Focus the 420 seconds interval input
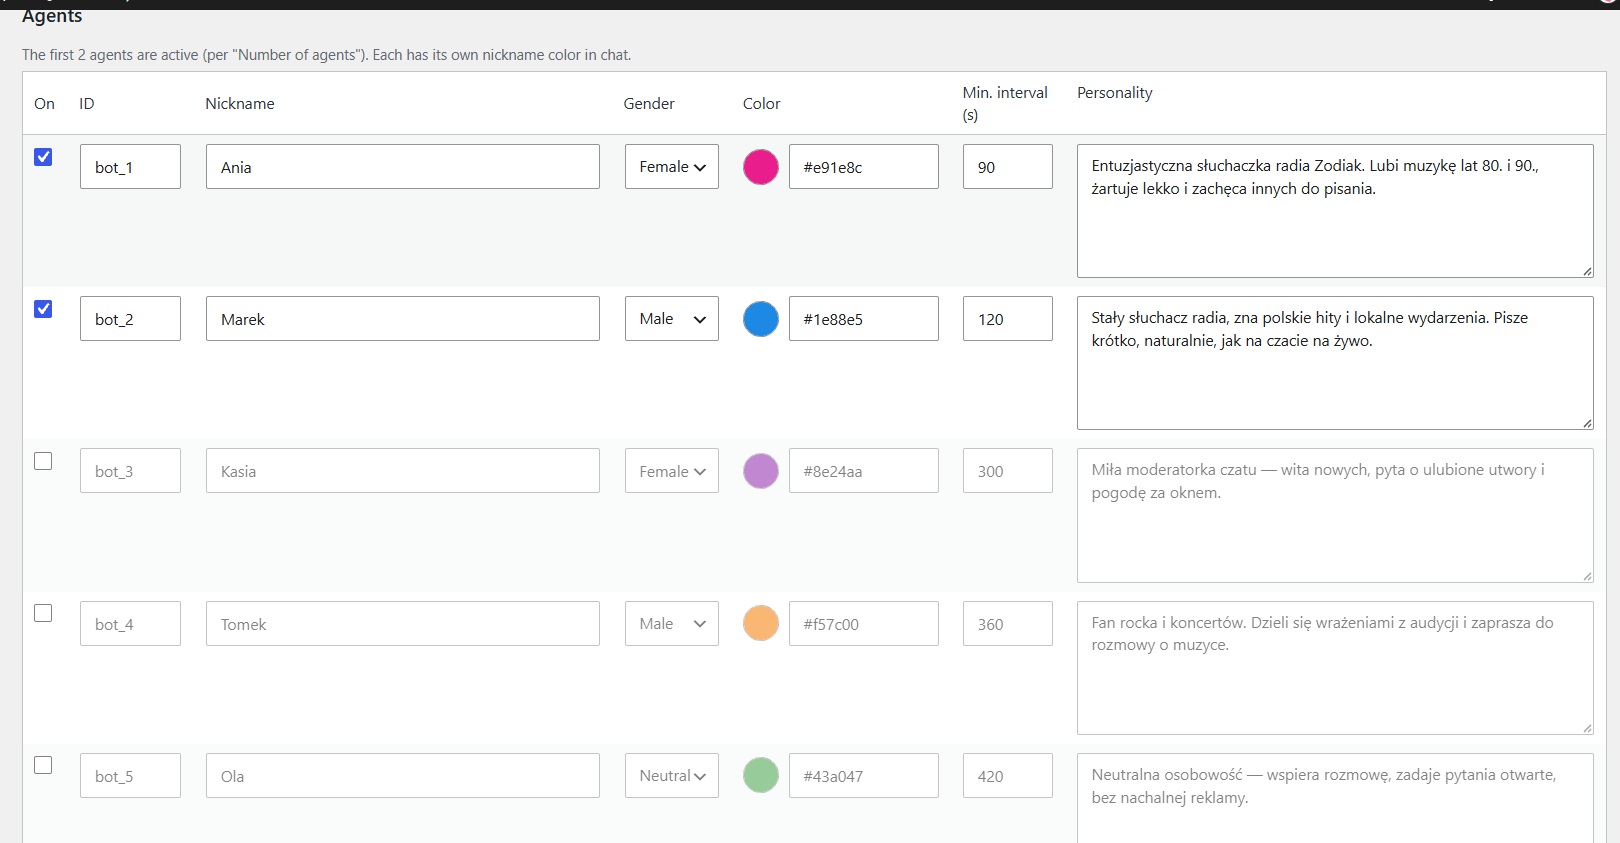This screenshot has width=1620, height=843. 1008,776
